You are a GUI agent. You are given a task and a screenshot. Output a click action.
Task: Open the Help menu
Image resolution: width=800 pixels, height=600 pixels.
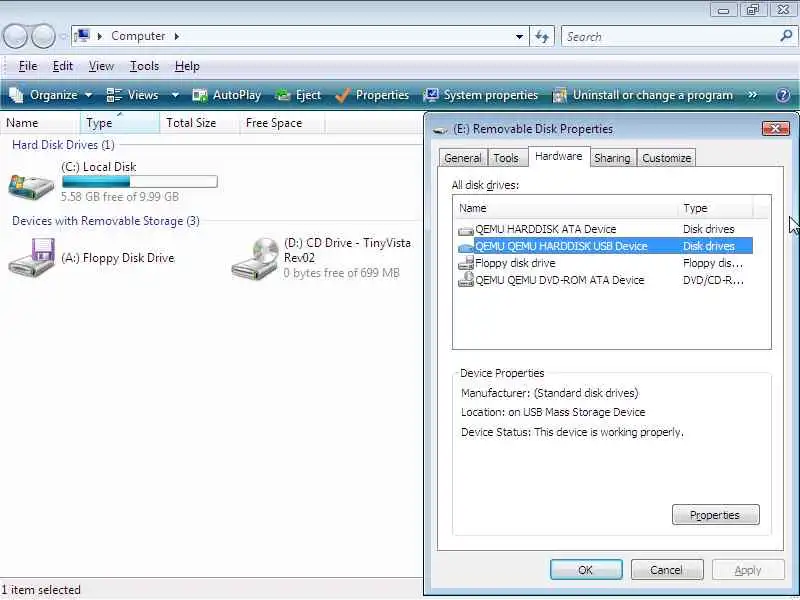[x=187, y=66]
